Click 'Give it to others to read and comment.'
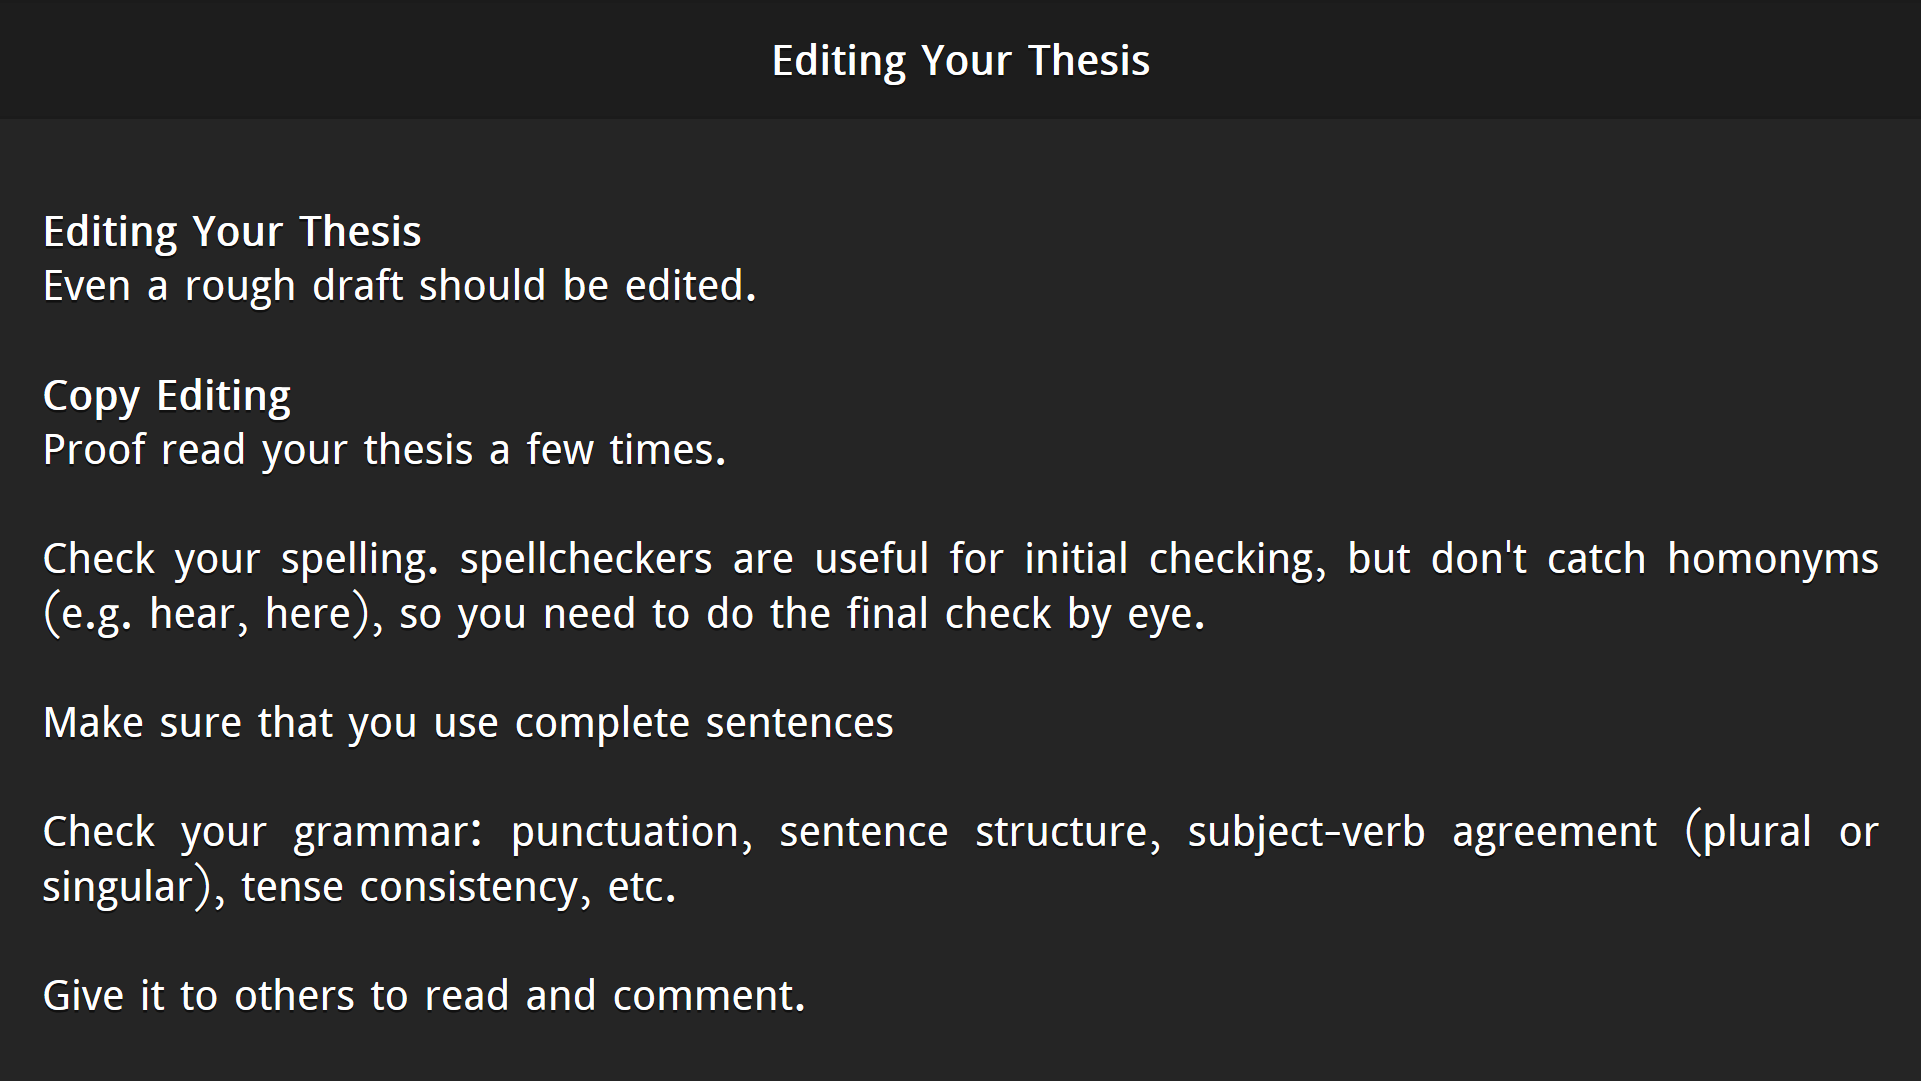This screenshot has height=1081, width=1921. (x=424, y=996)
